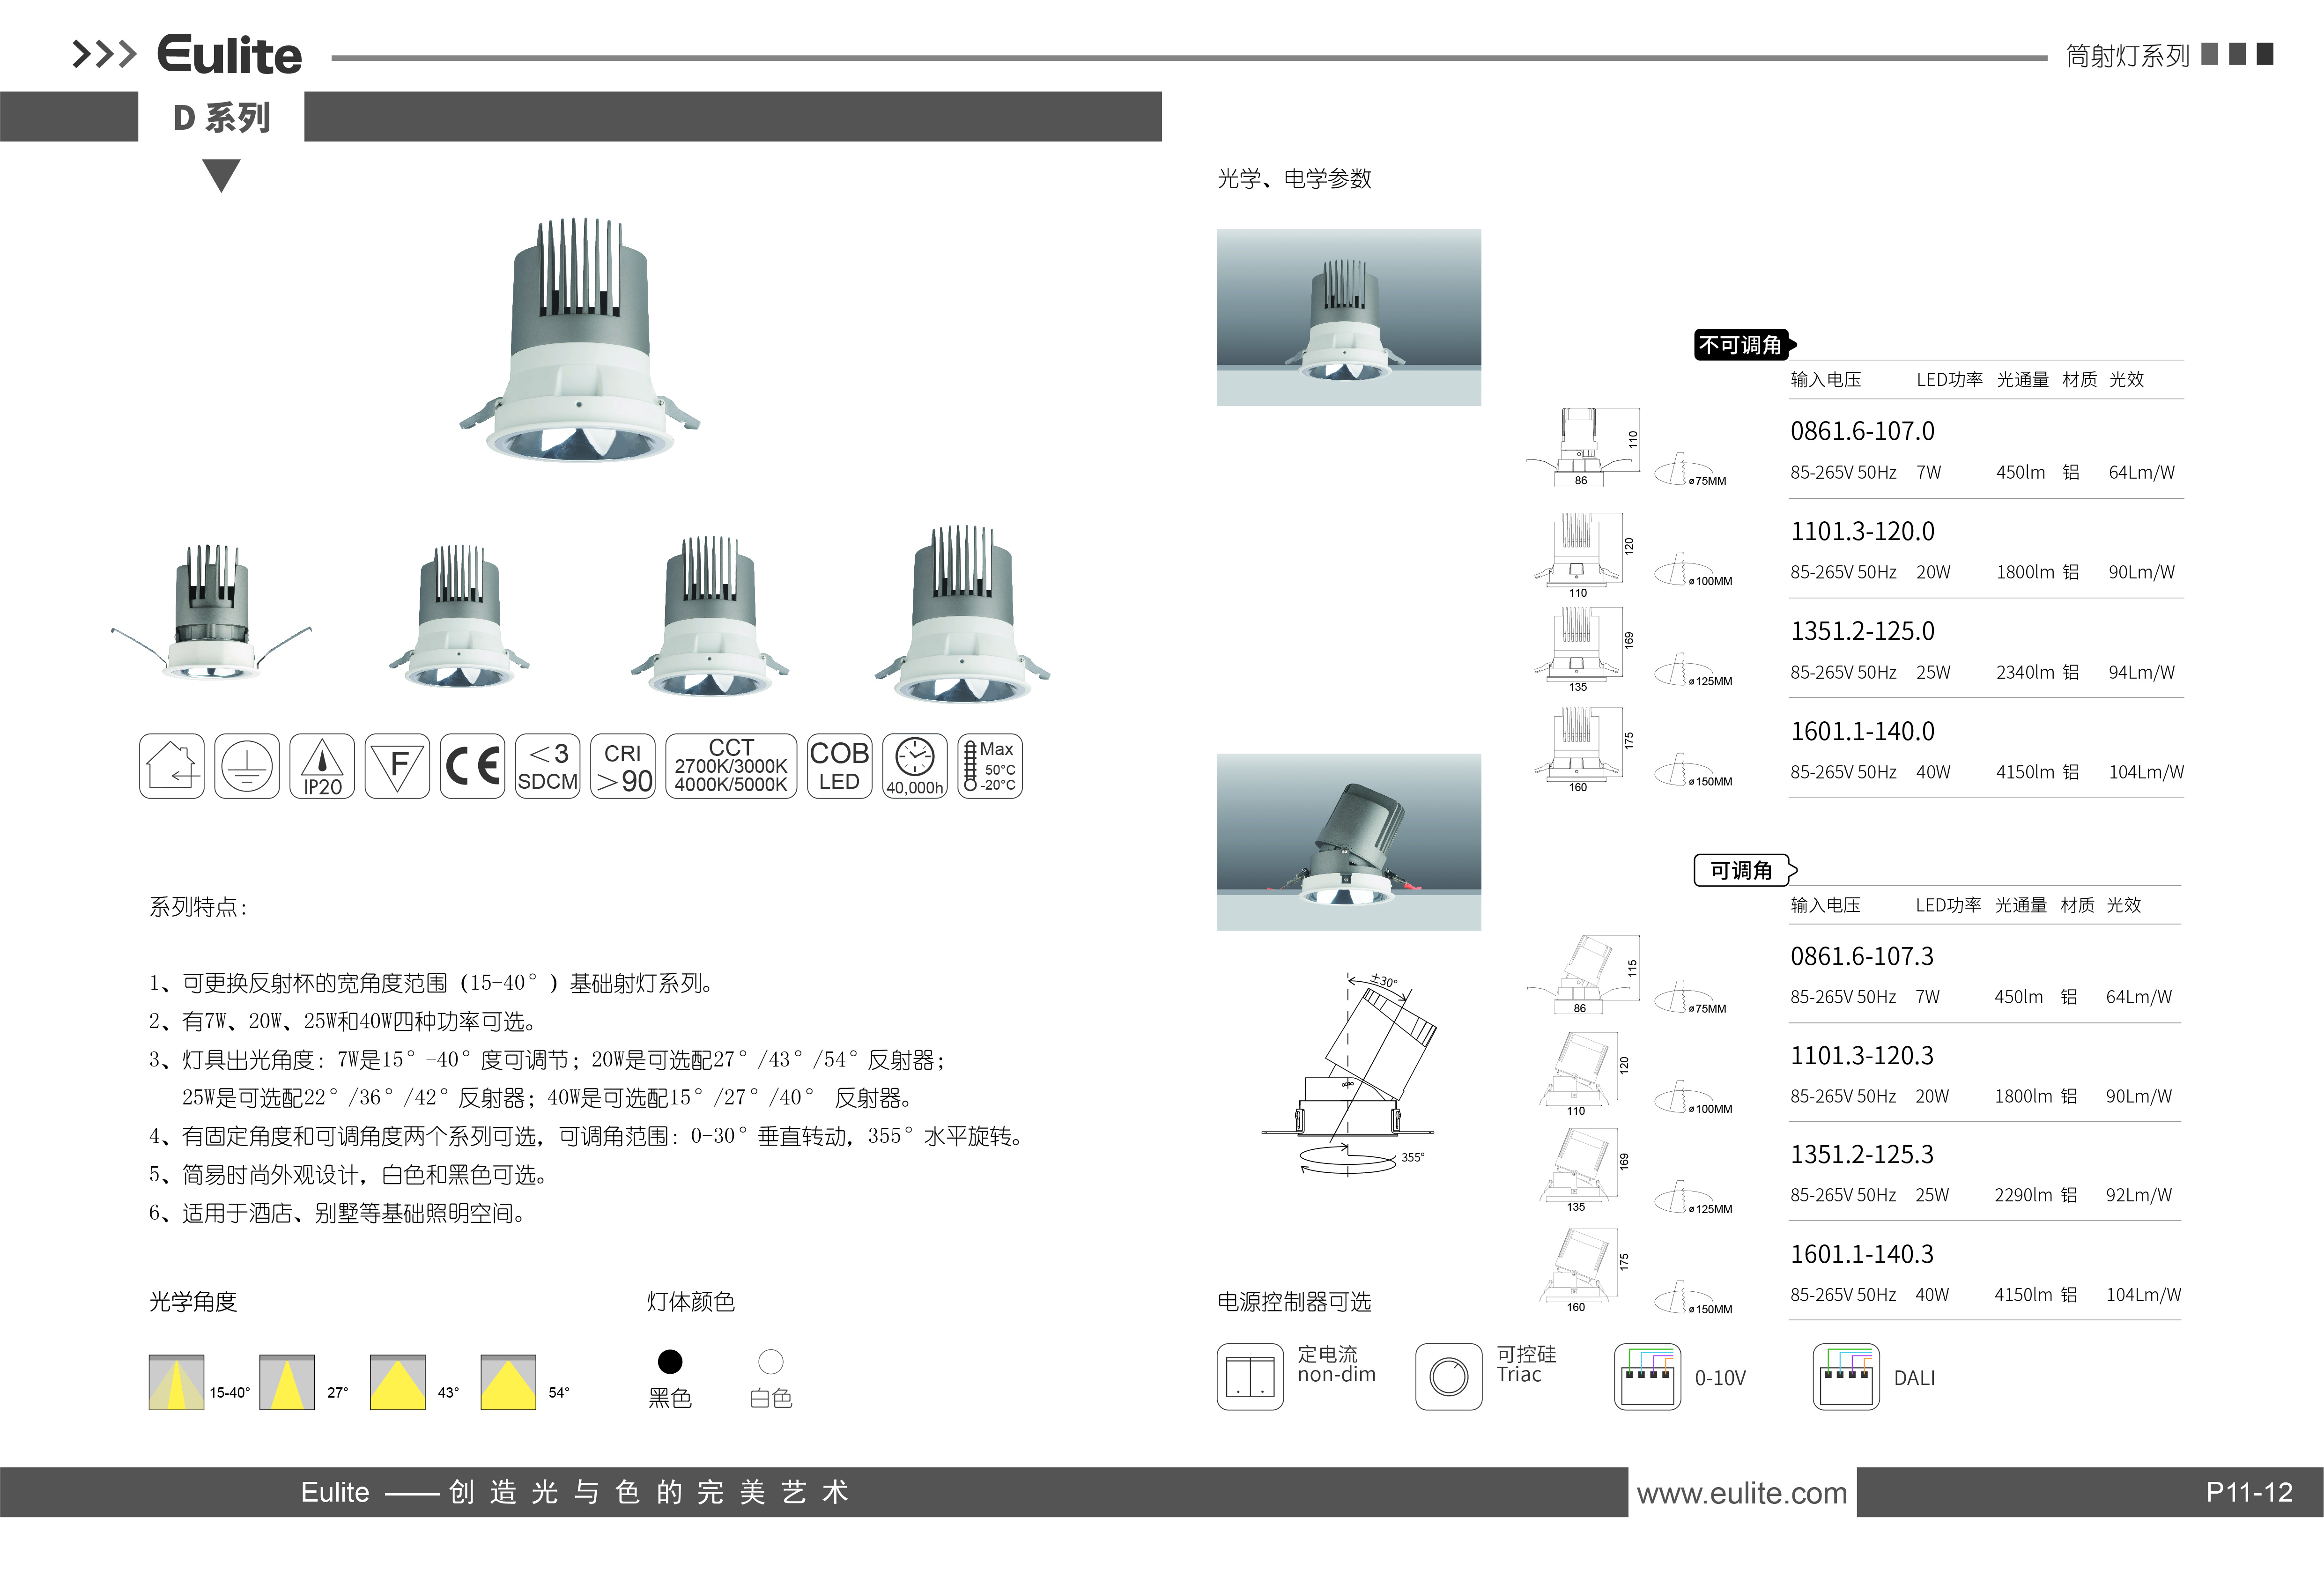Select the black body color circle

[x=670, y=1361]
